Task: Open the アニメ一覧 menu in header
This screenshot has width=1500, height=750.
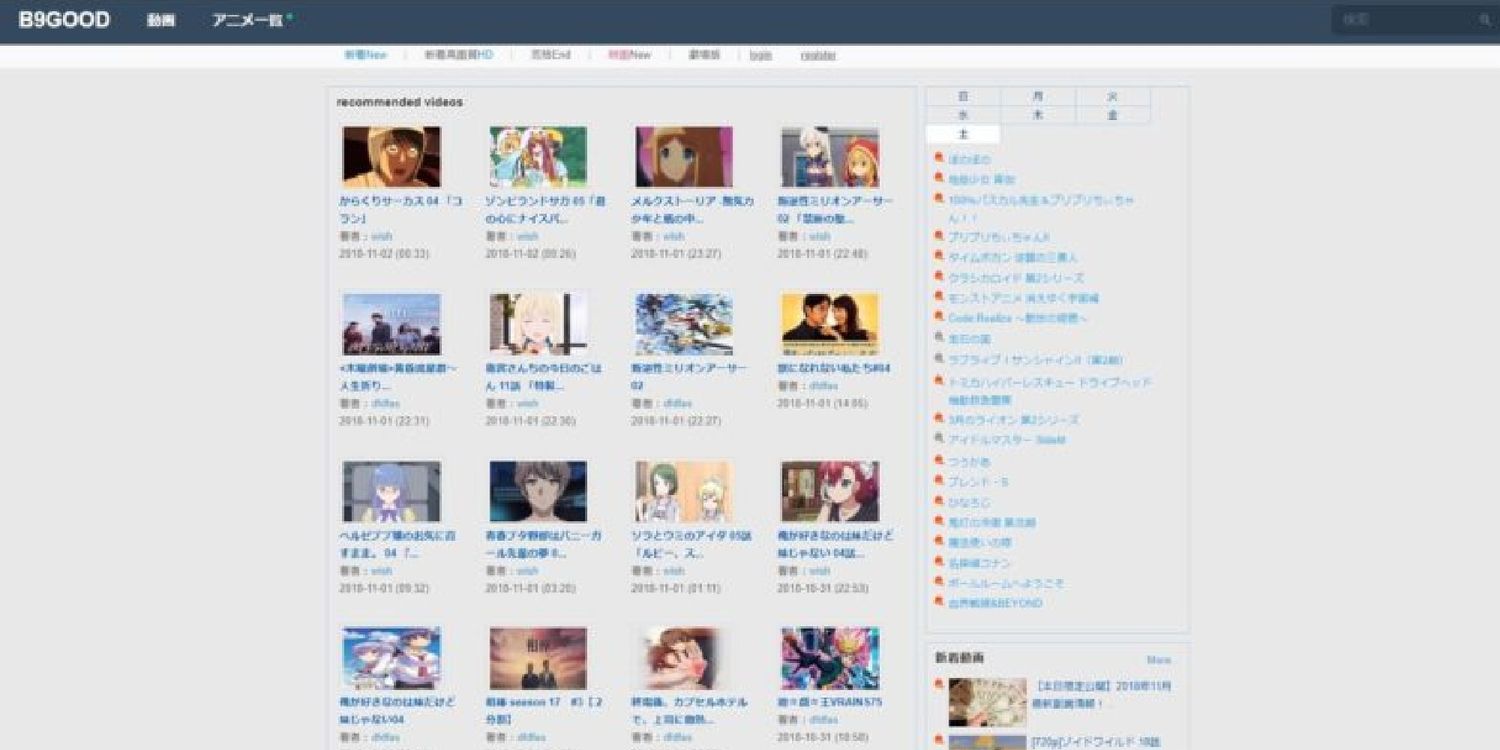Action: tap(247, 20)
